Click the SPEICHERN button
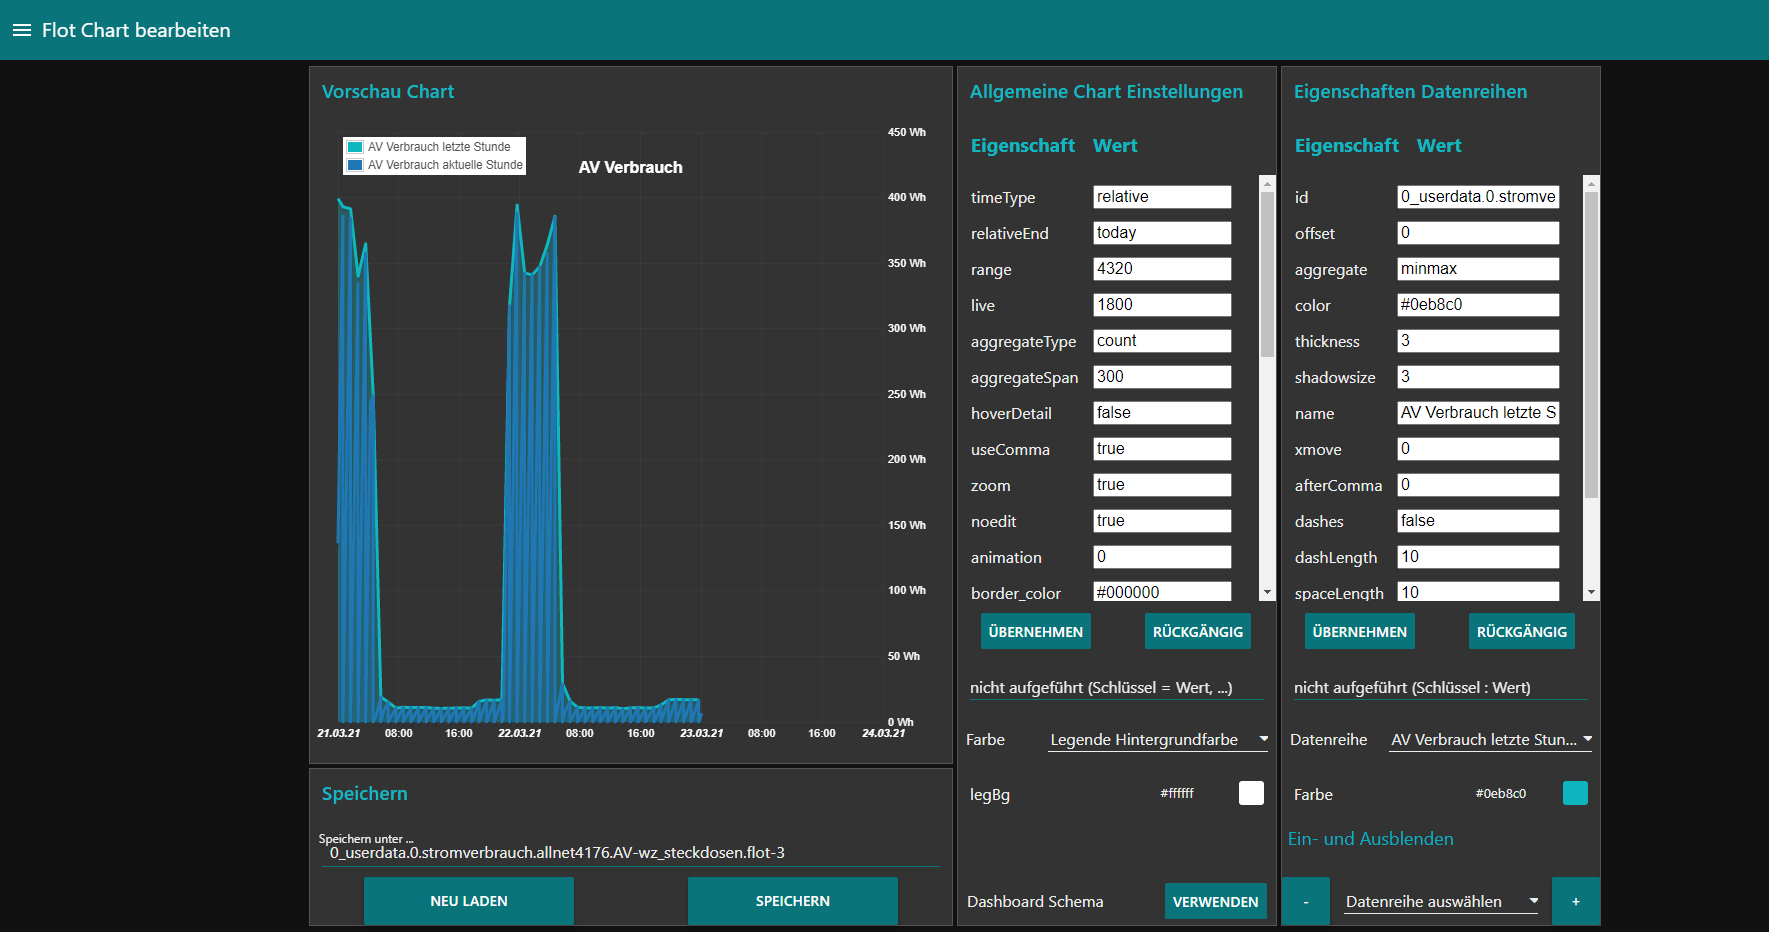1769x932 pixels. [x=793, y=901]
